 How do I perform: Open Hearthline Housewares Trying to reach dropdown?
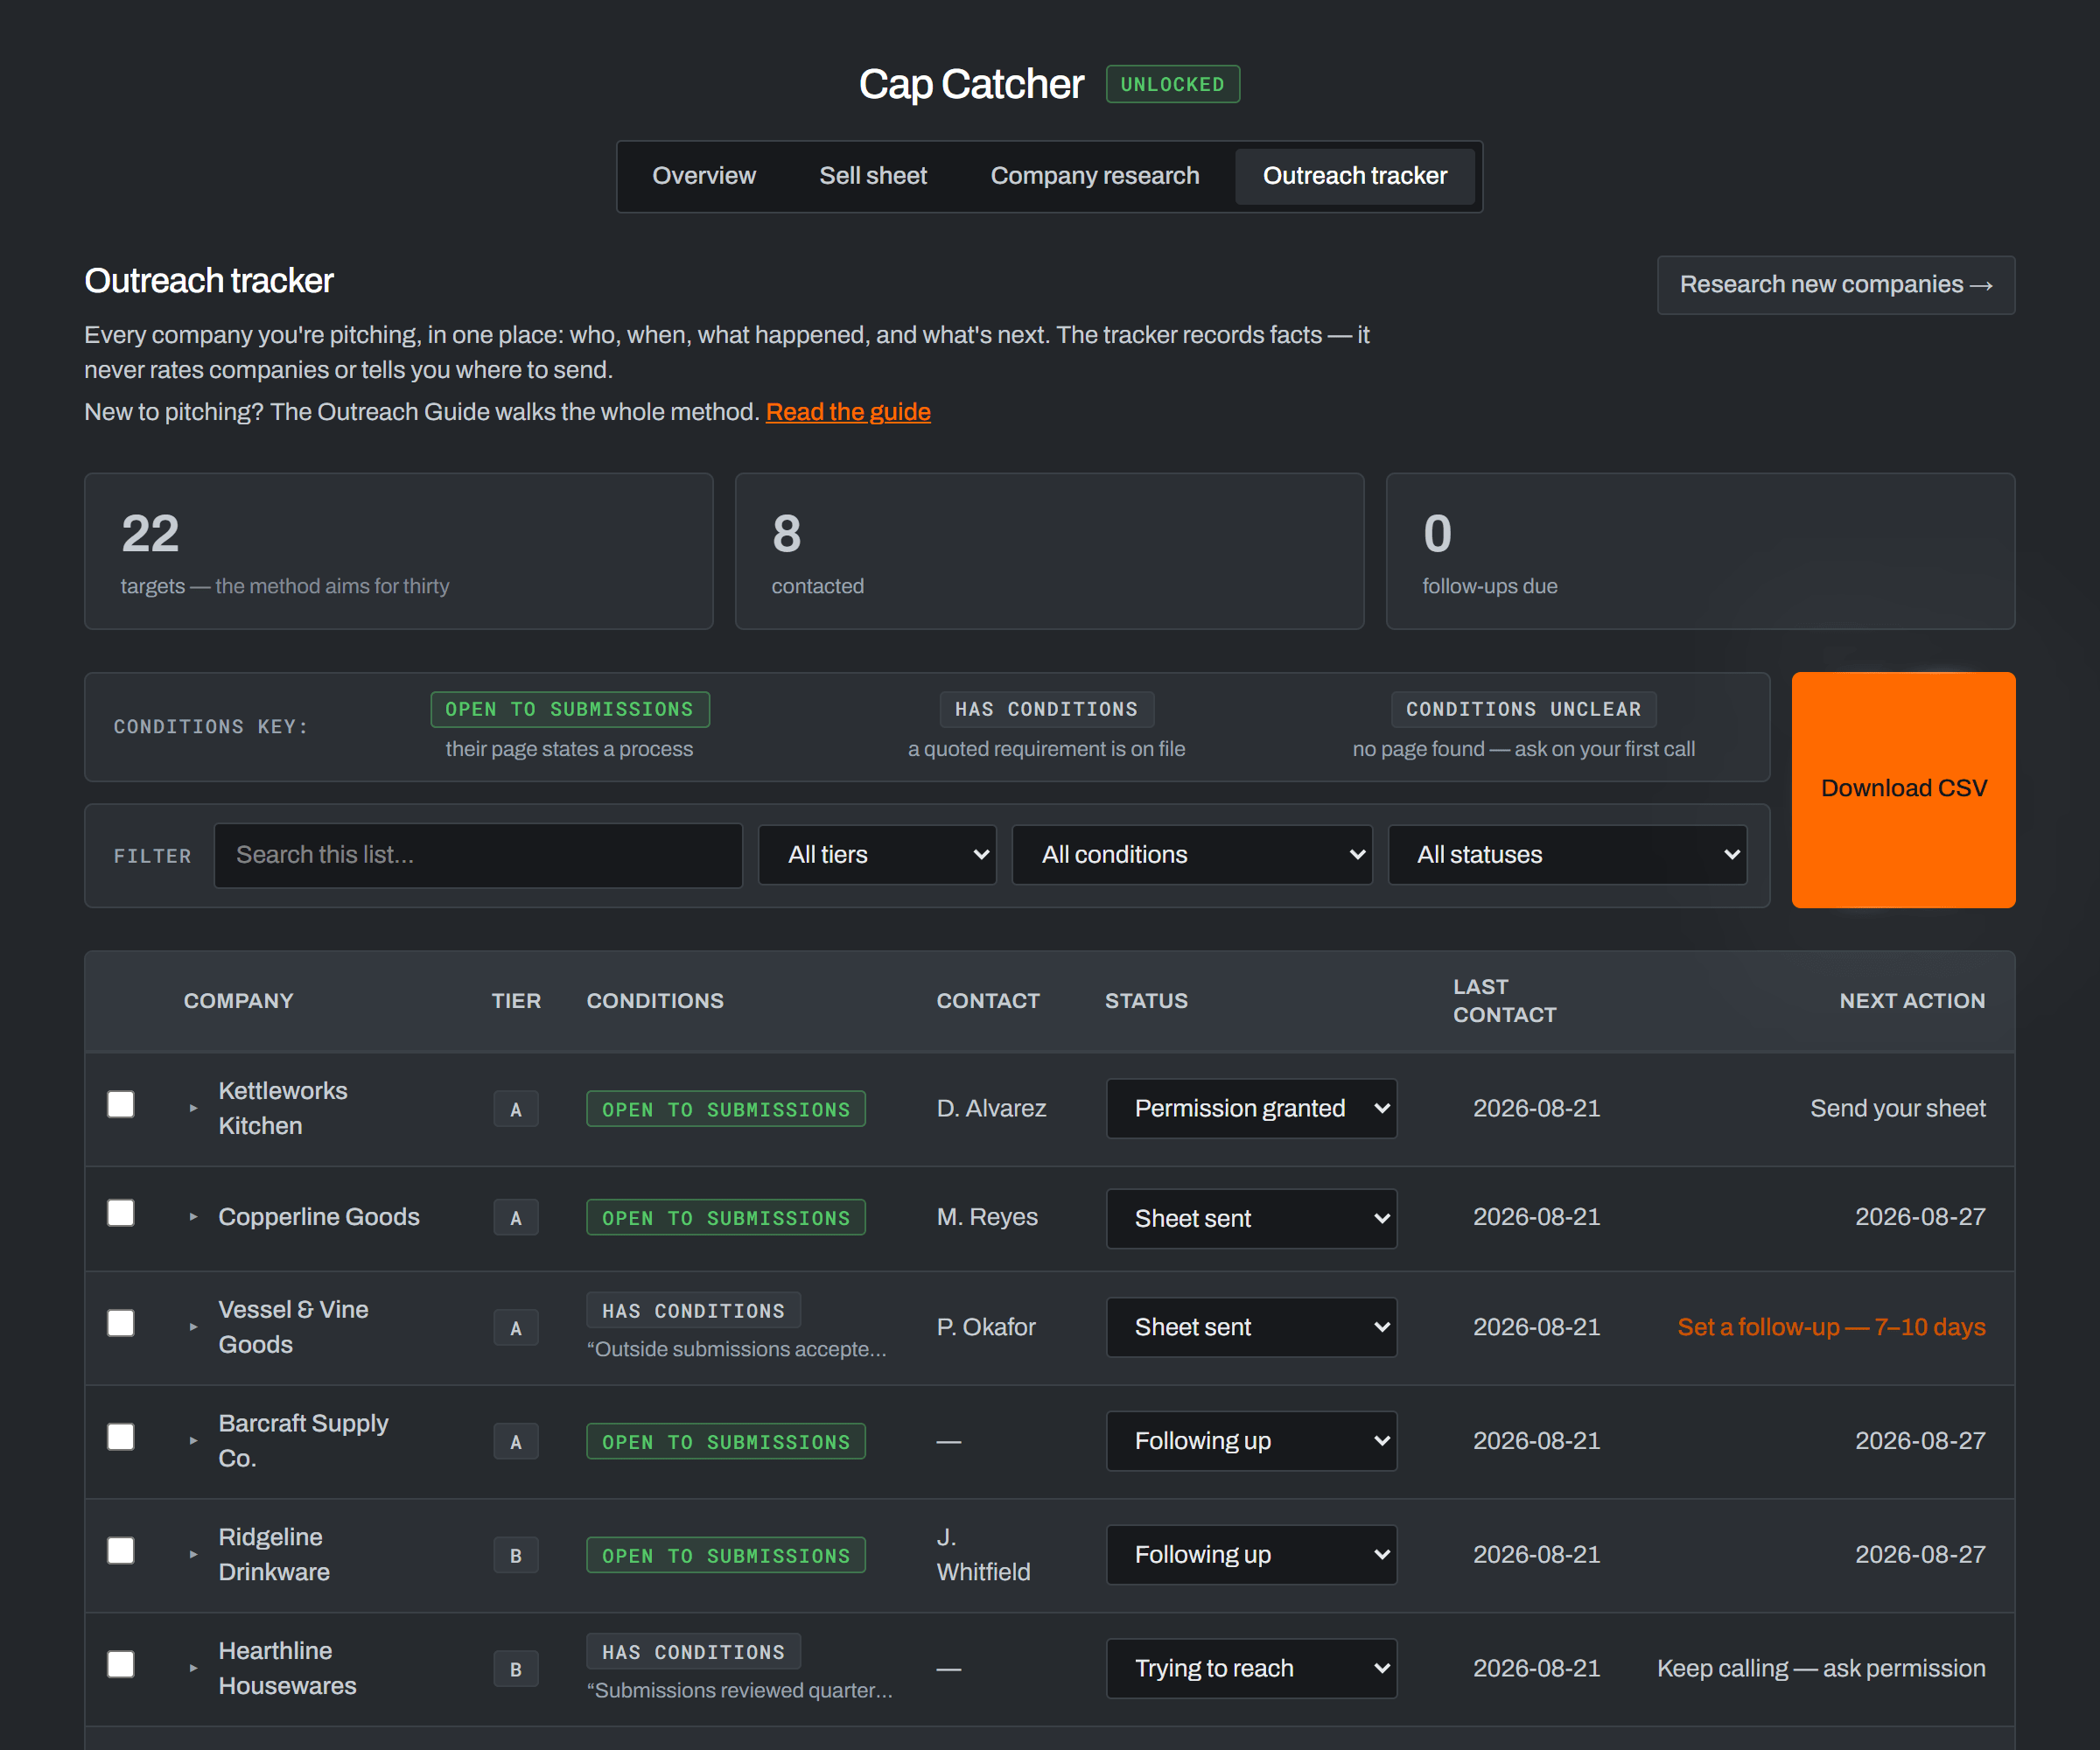point(1251,1668)
